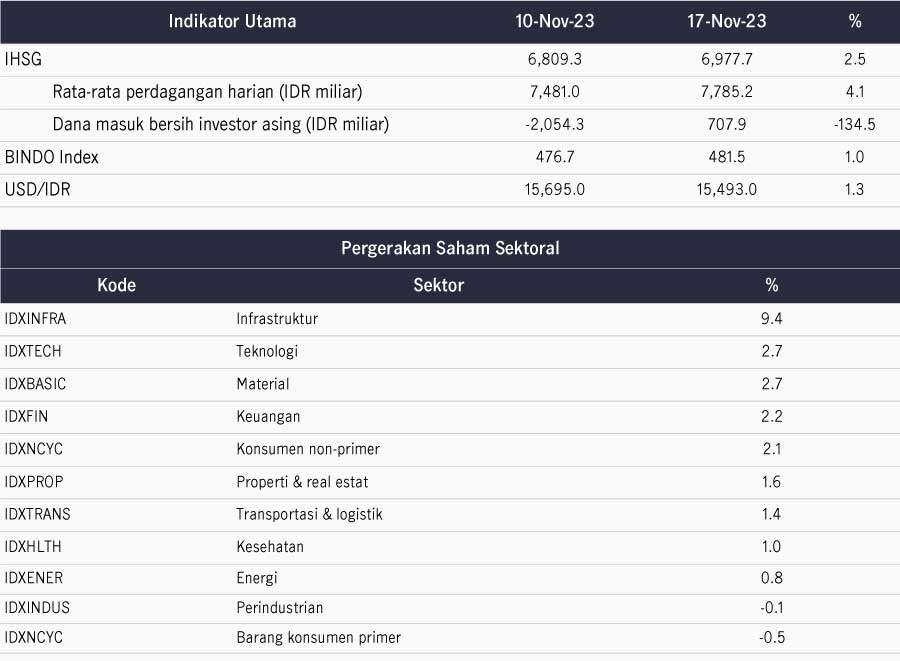
Task: Select the IDXINFRA code cell
Action: pos(36,319)
